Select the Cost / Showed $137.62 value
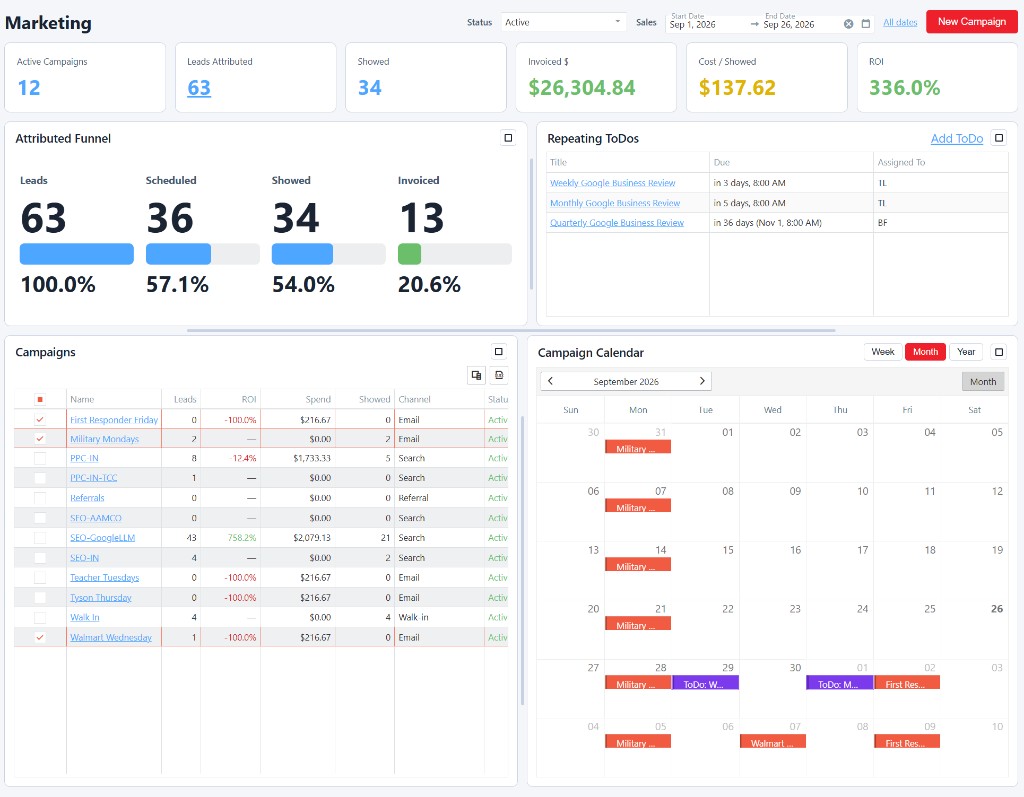The image size is (1024, 797). (x=737, y=88)
